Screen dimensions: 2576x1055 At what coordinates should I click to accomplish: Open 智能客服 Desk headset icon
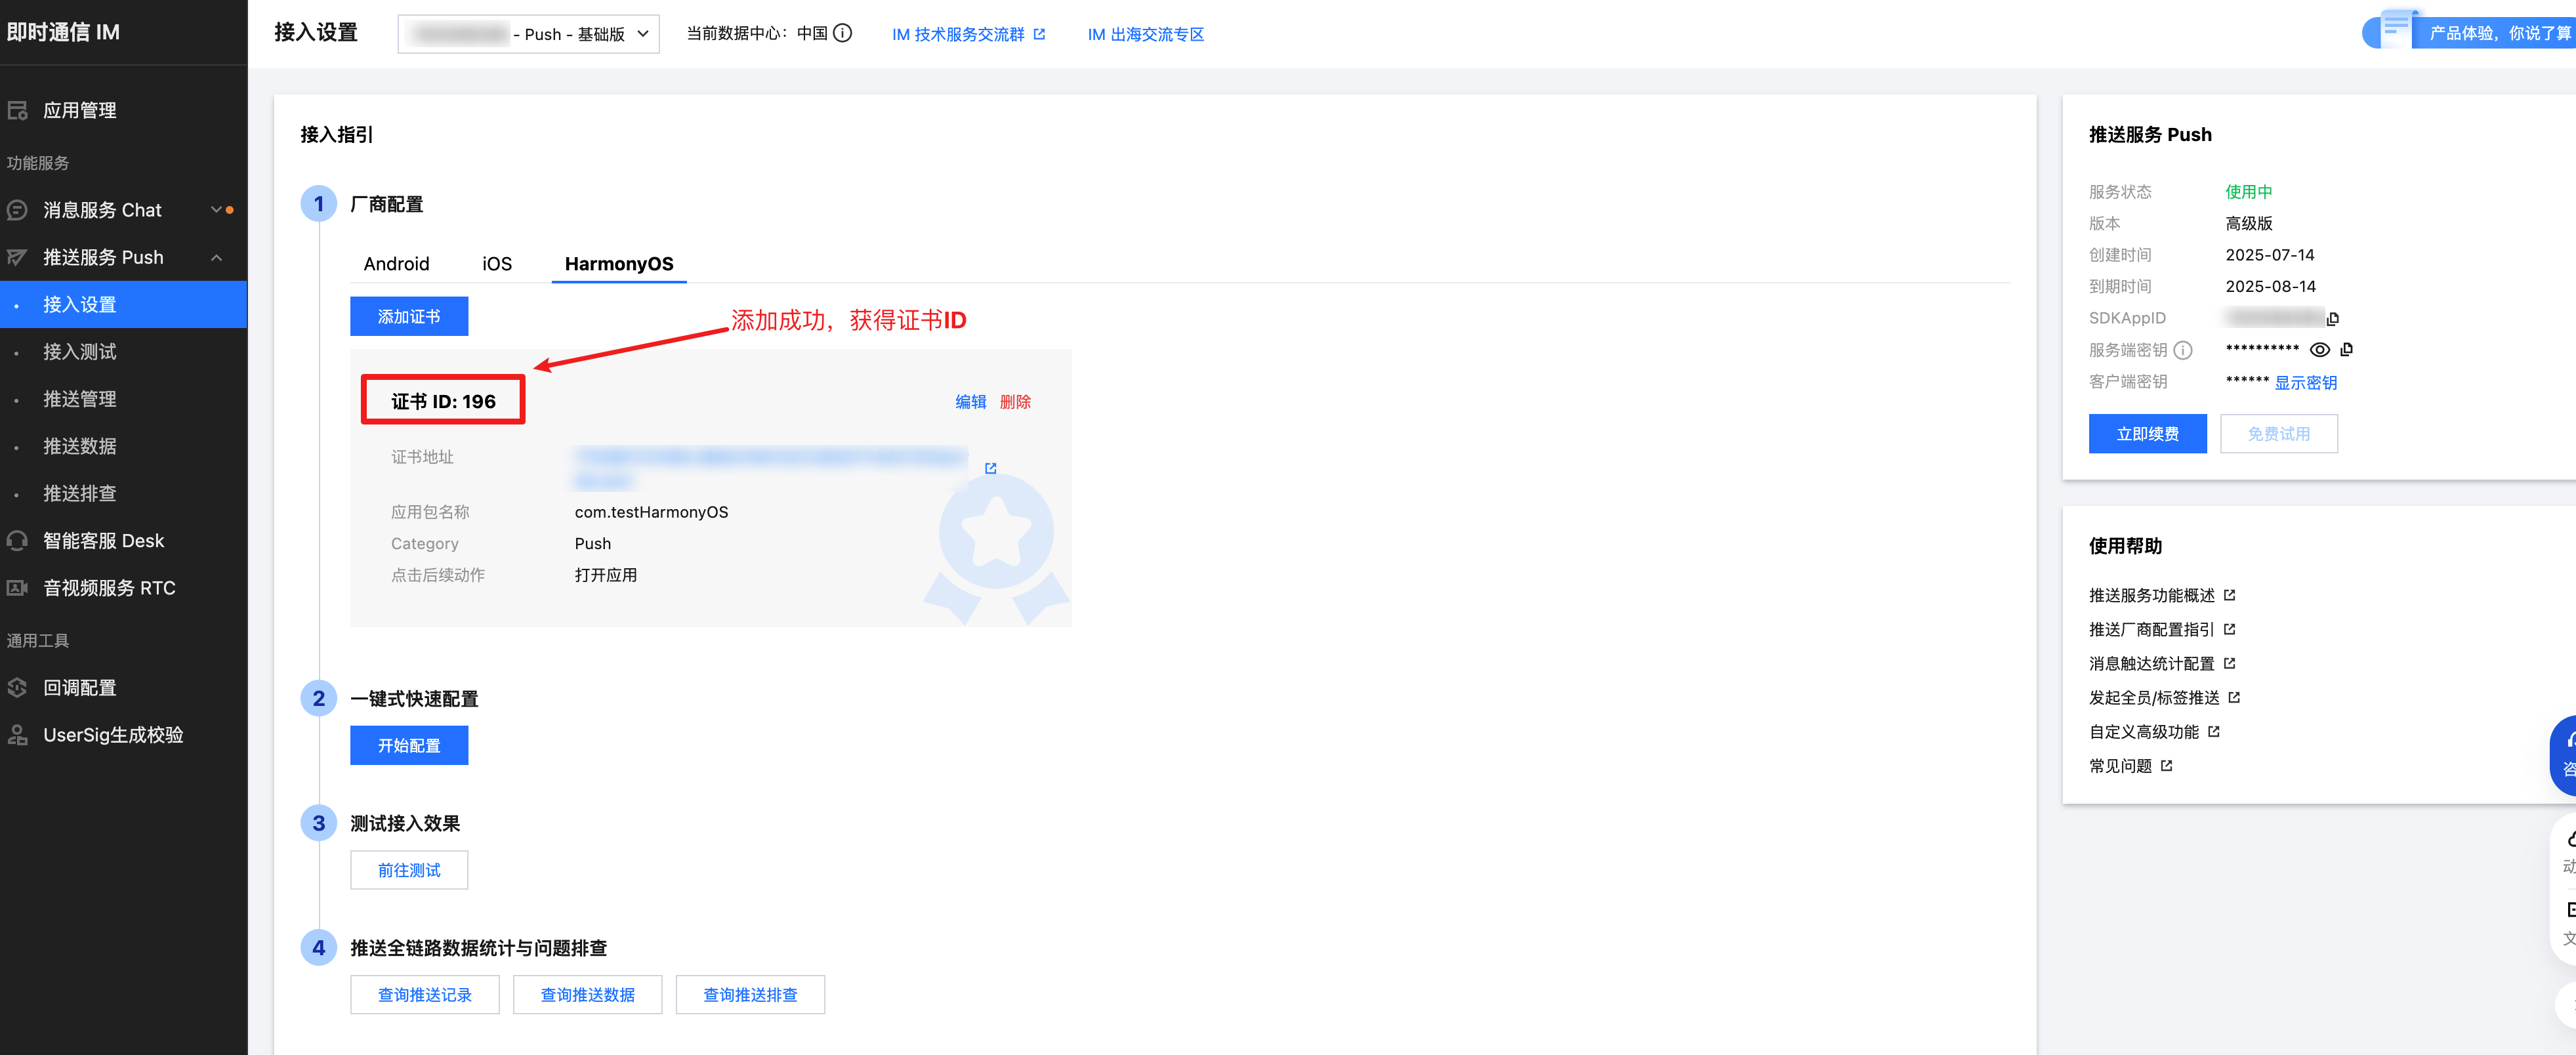tap(17, 541)
